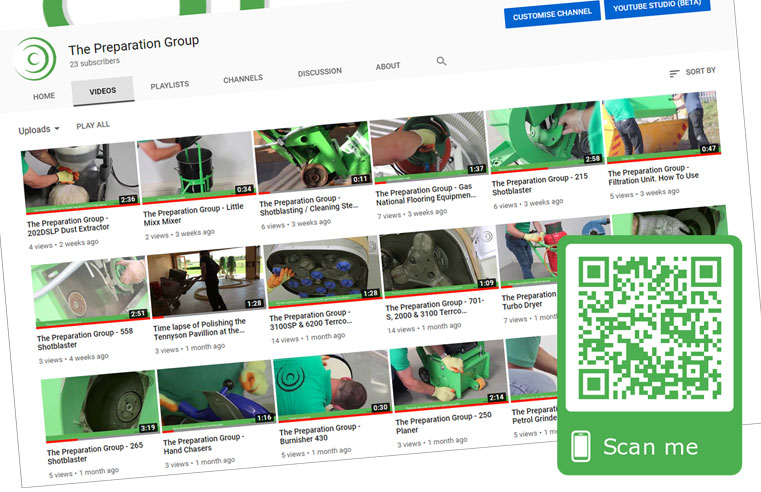Viewport: 761px width, 492px height.
Task: Open 3100SP & 6200 Terrco thumbnail
Action: (322, 271)
